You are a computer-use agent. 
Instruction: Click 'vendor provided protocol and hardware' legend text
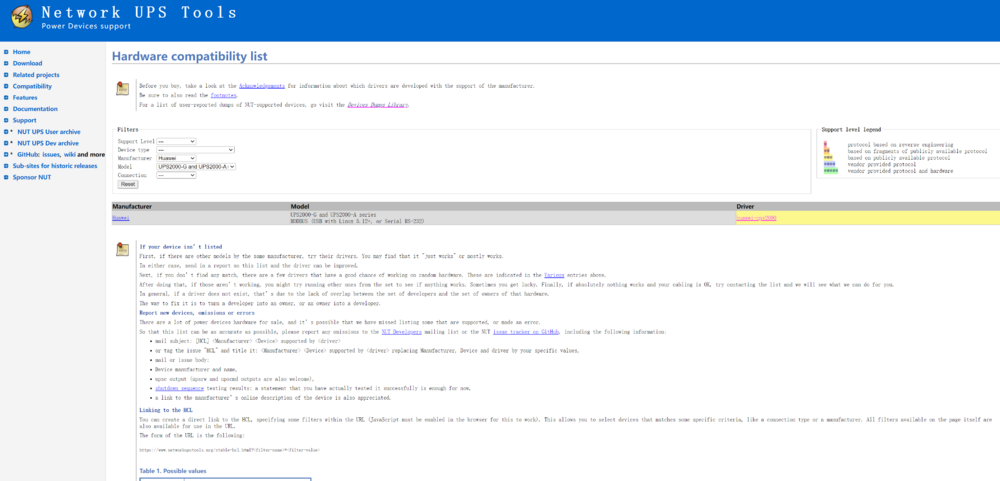[900, 171]
